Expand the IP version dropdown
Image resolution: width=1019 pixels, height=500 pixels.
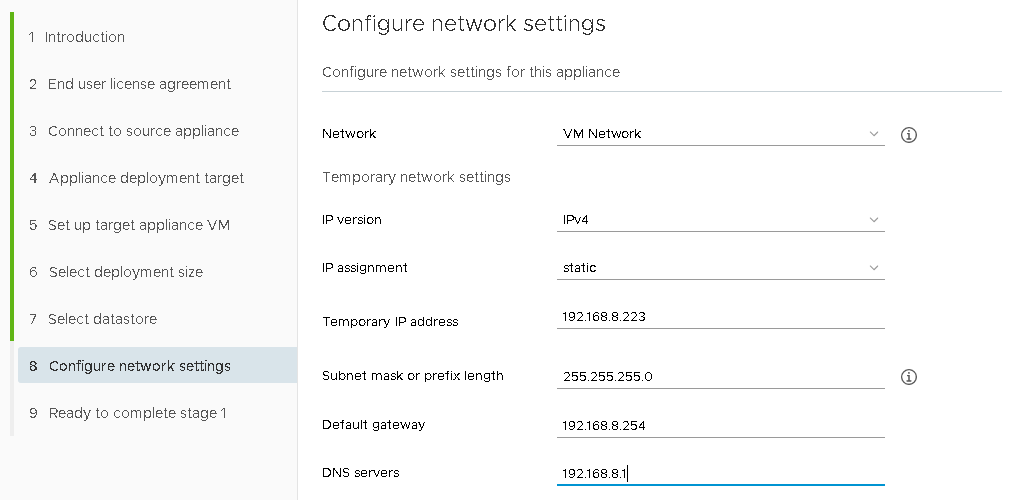point(720,220)
